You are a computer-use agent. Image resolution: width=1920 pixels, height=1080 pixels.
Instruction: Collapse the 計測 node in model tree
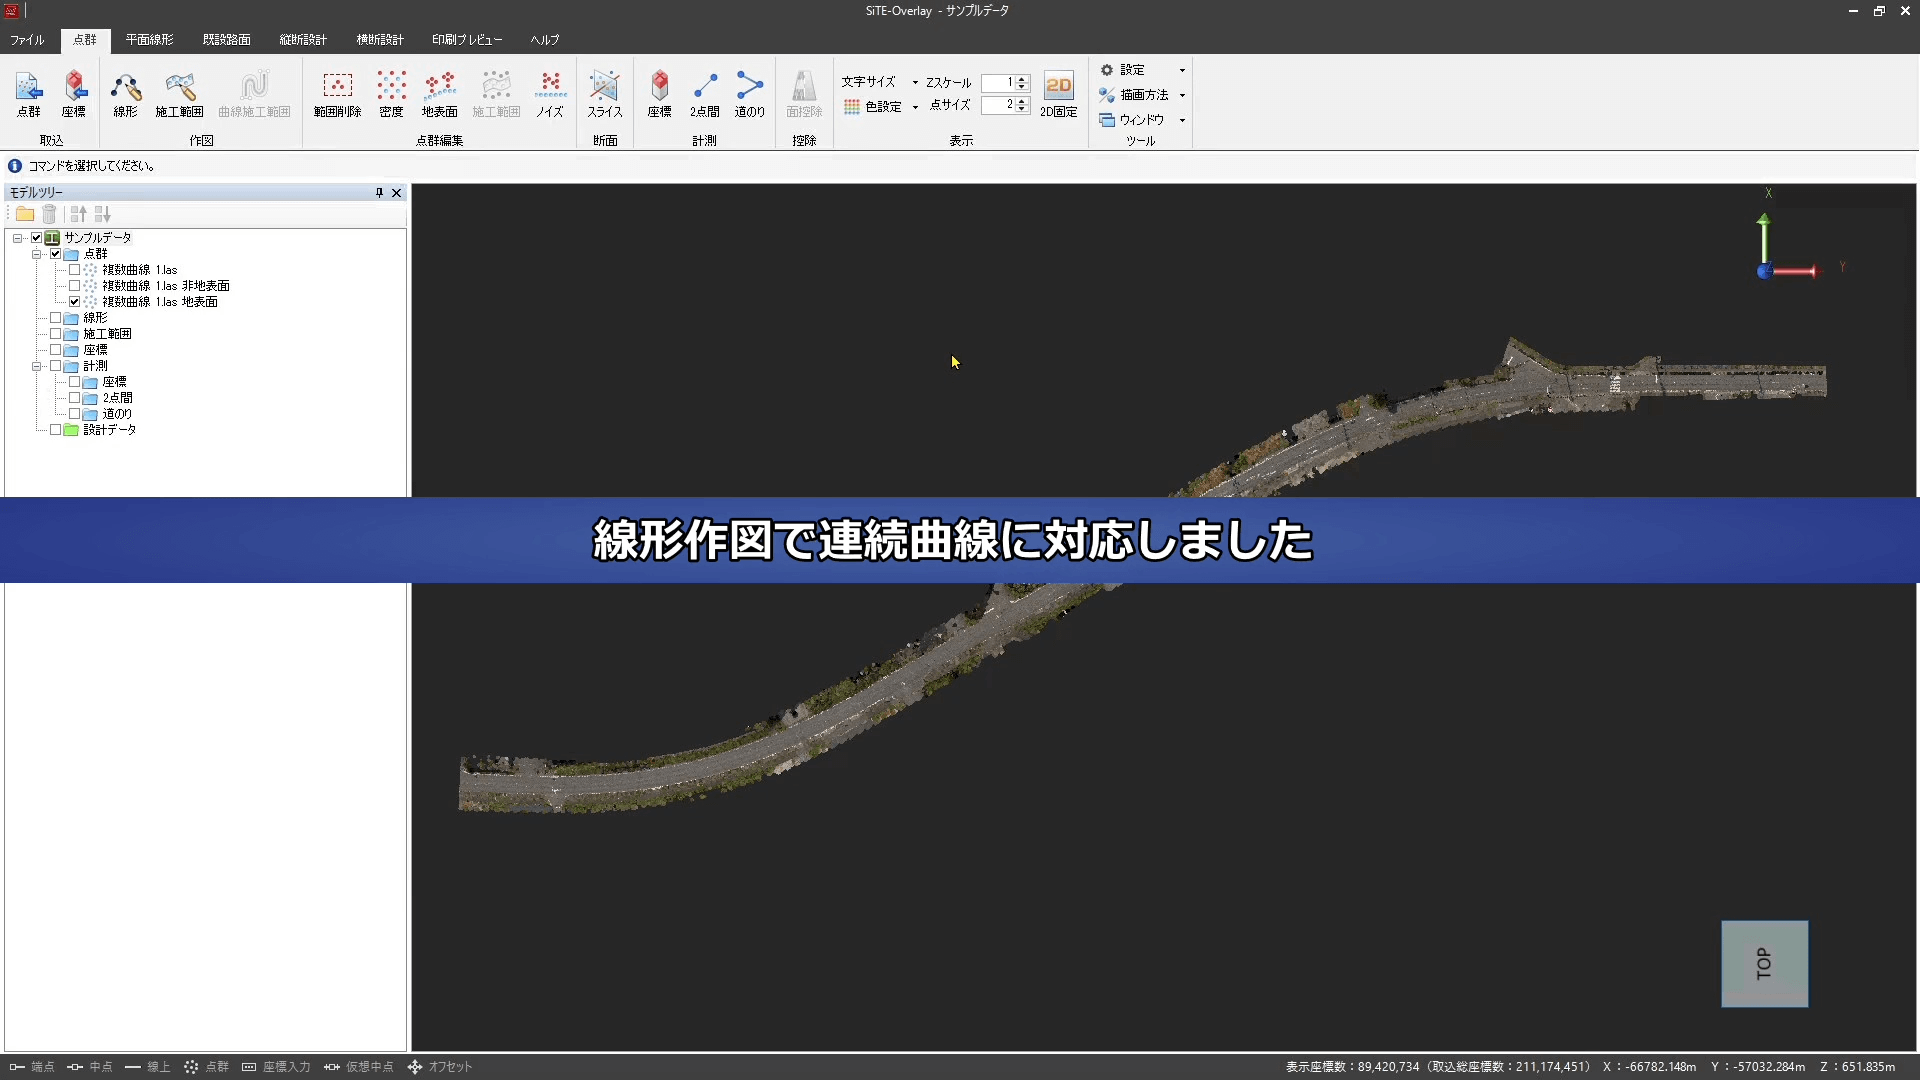tap(39, 365)
